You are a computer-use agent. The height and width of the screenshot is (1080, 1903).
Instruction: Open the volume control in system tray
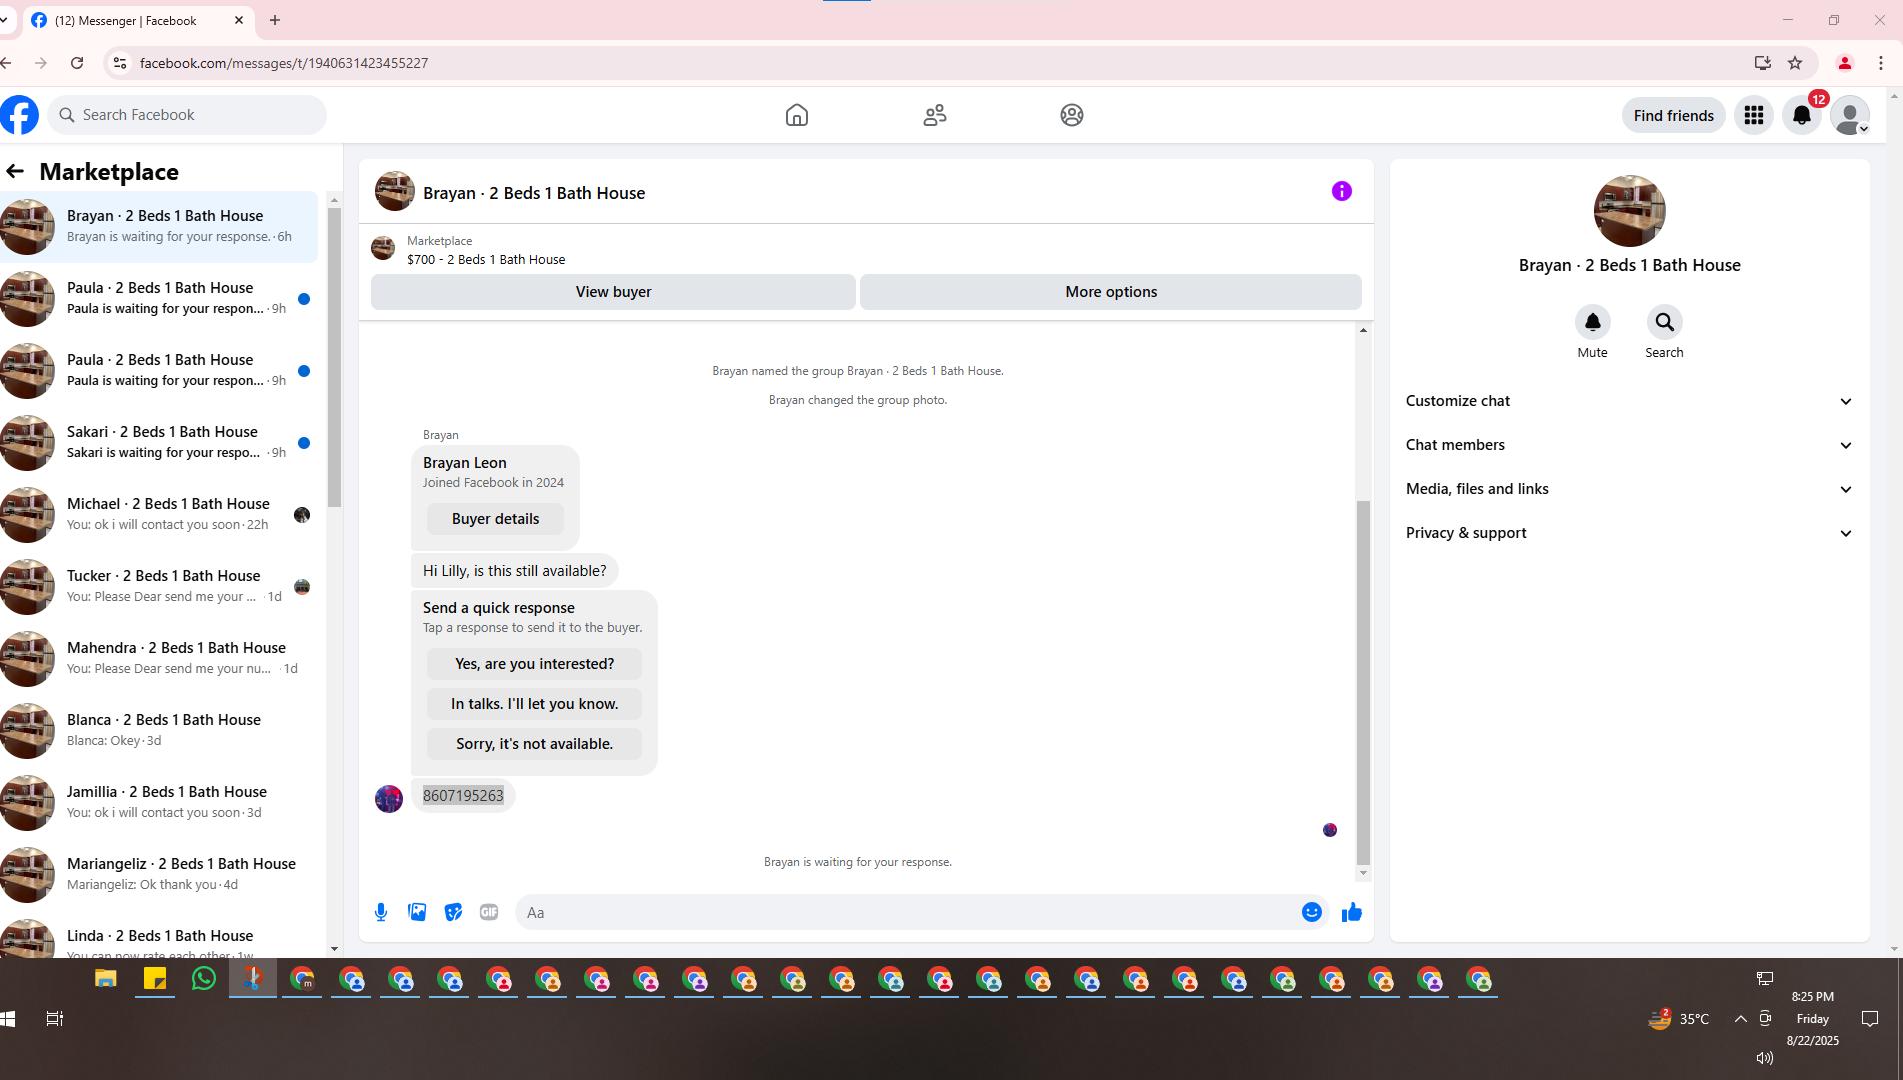1765,1058
